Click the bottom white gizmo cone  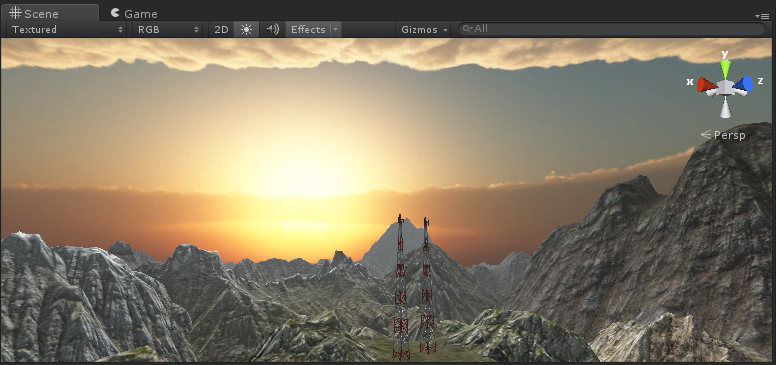click(726, 107)
